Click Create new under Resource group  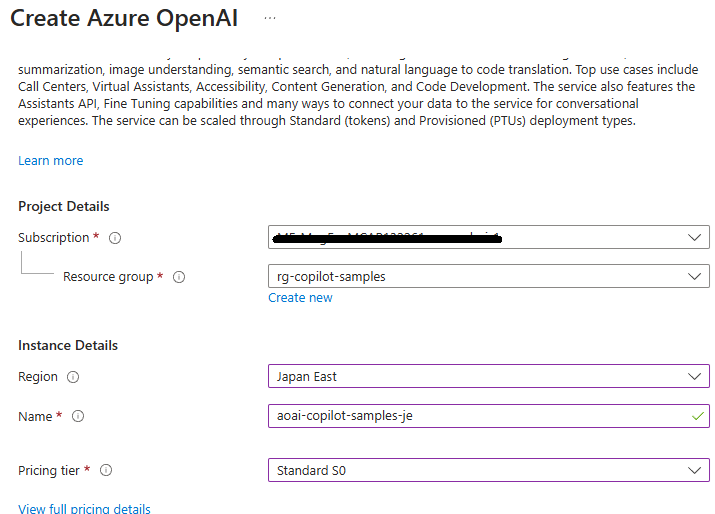[x=300, y=298]
